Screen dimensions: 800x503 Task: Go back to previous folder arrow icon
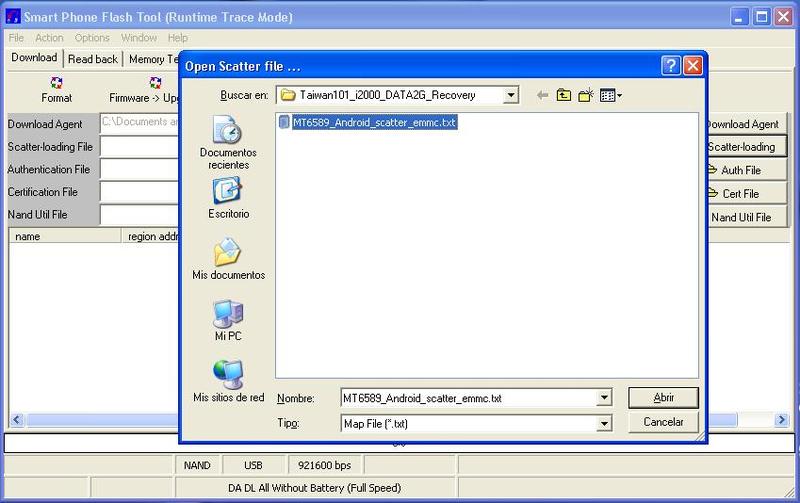(542, 95)
